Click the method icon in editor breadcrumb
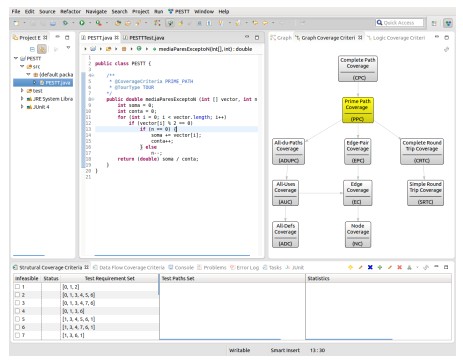This screenshot has height=362, width=463. [154, 49]
